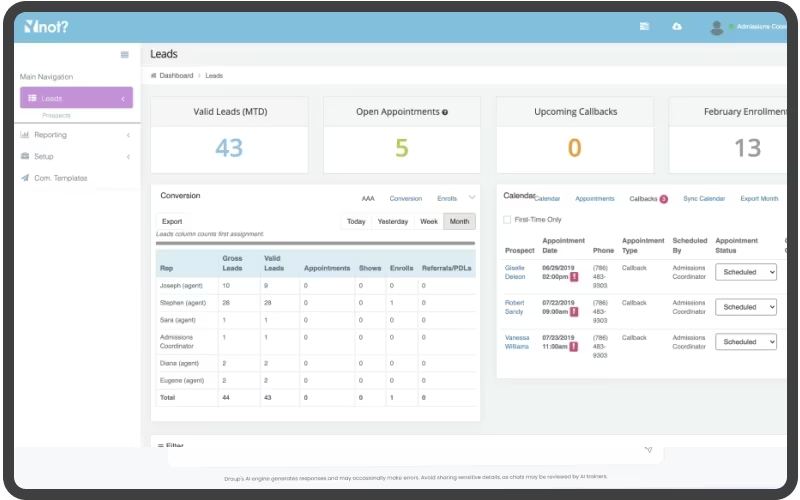Click the Valid Leads (MTD) value 43
Viewport: 800px width, 500px height.
229,148
